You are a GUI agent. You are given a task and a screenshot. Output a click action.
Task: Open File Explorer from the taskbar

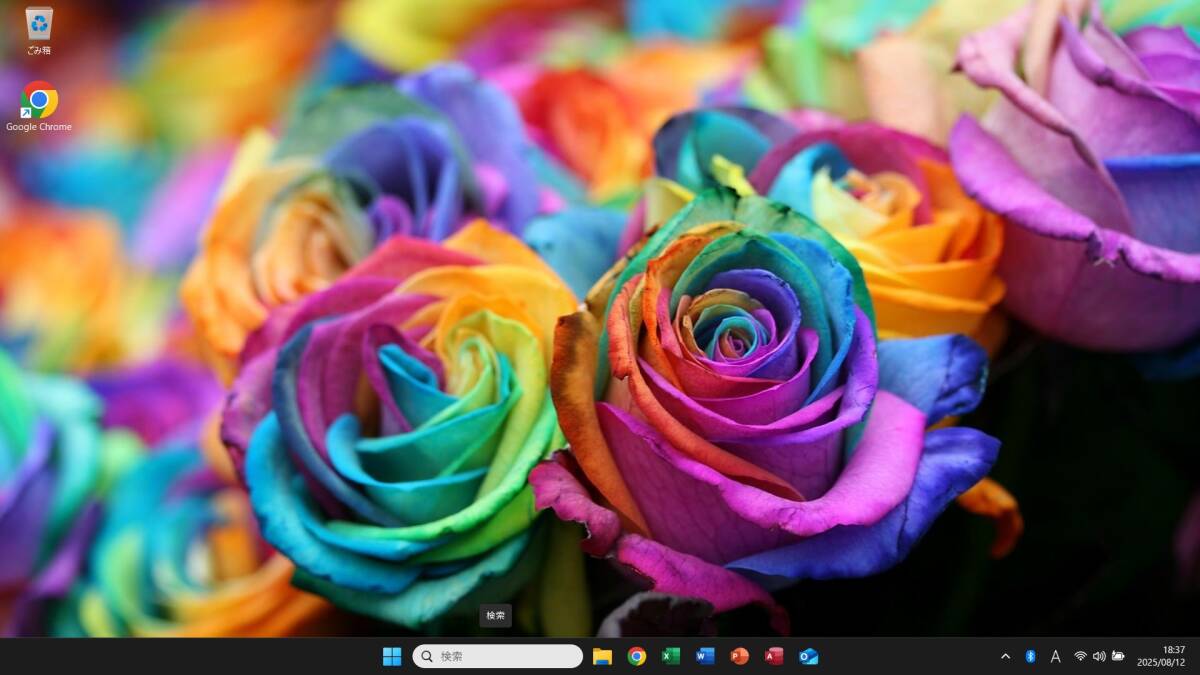point(602,656)
